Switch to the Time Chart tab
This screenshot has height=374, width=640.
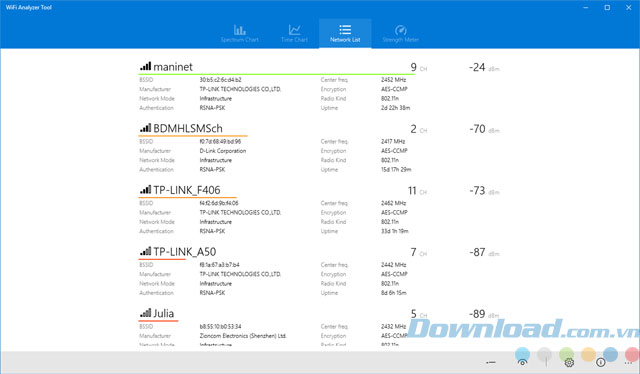294,33
